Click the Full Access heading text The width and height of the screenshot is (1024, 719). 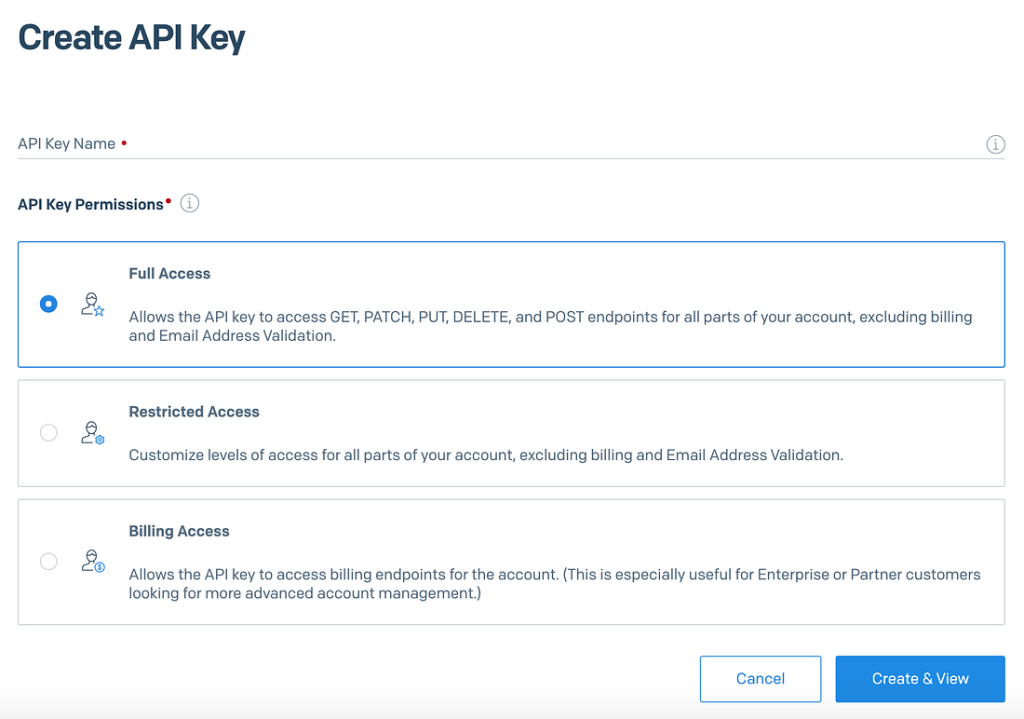pos(170,273)
